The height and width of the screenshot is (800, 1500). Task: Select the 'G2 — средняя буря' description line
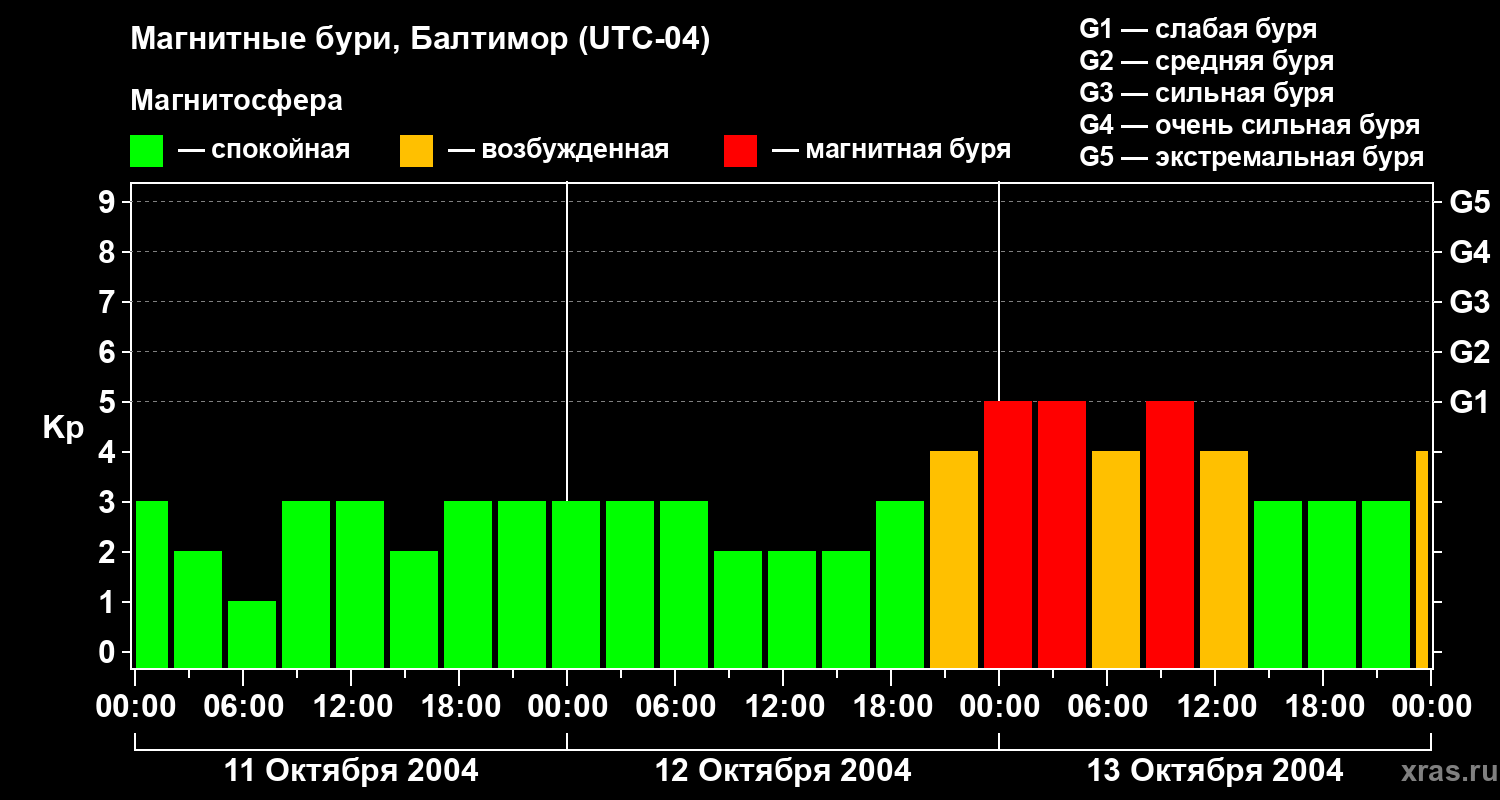coord(1206,61)
